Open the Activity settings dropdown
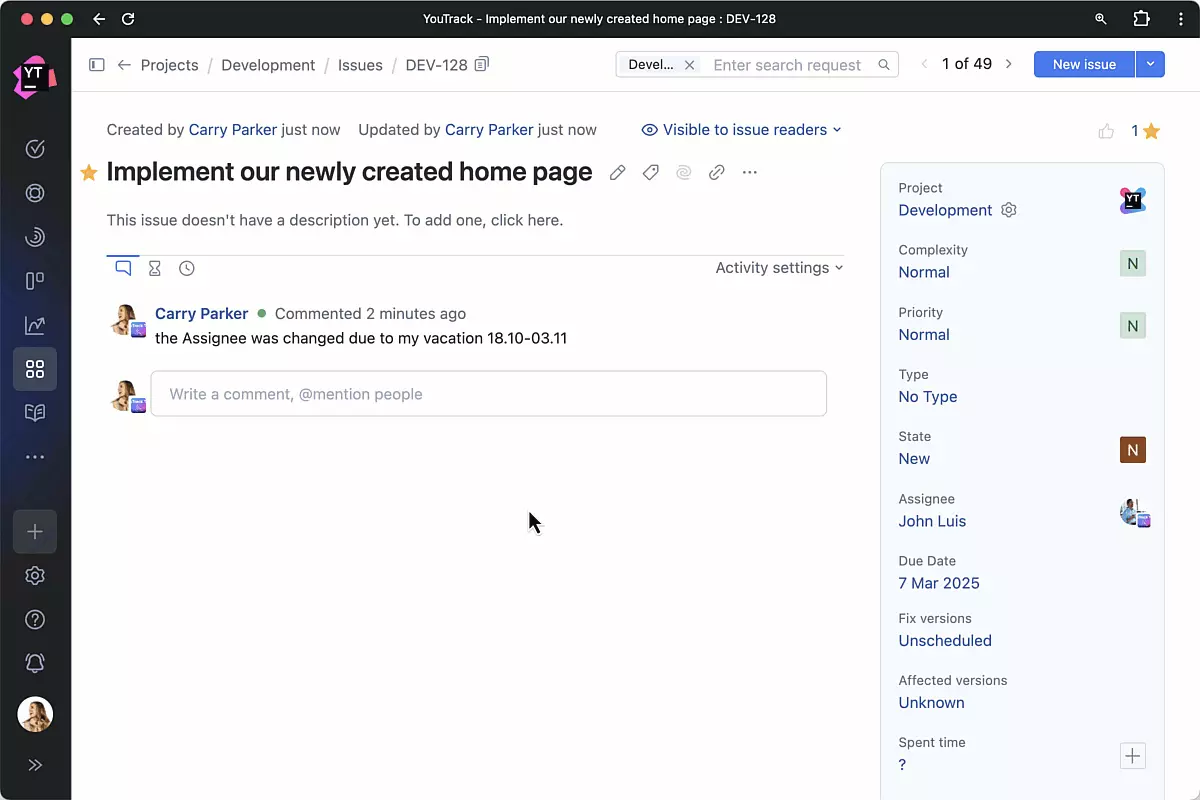The height and width of the screenshot is (800, 1200). (779, 268)
